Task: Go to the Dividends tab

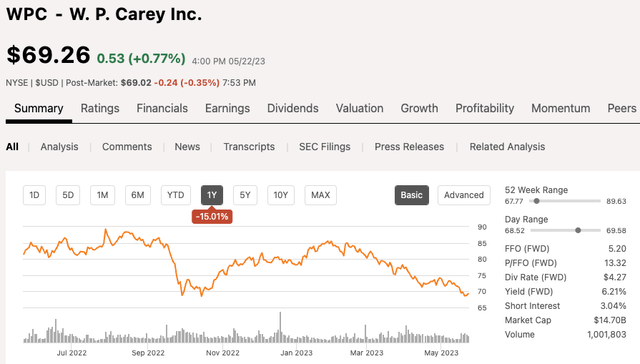Action: click(x=293, y=108)
